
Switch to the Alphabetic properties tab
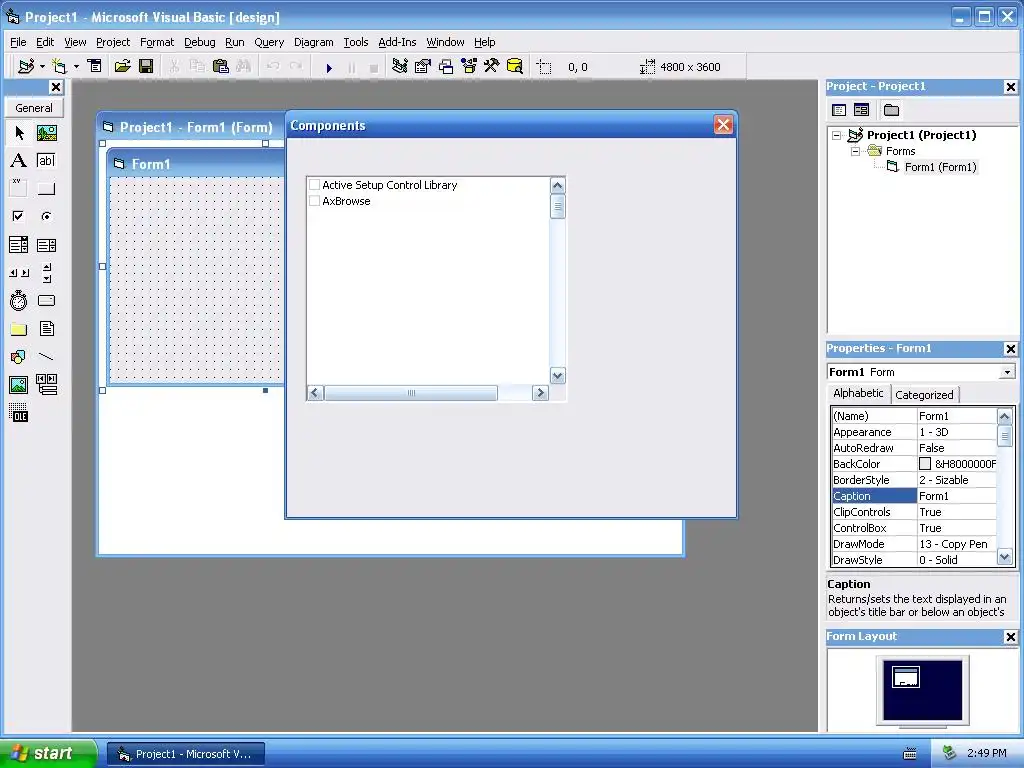[858, 393]
